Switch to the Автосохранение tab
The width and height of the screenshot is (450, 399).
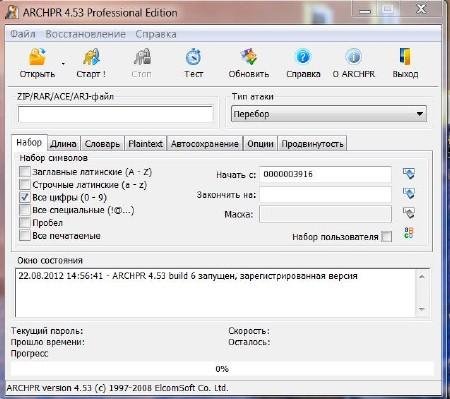(x=205, y=144)
